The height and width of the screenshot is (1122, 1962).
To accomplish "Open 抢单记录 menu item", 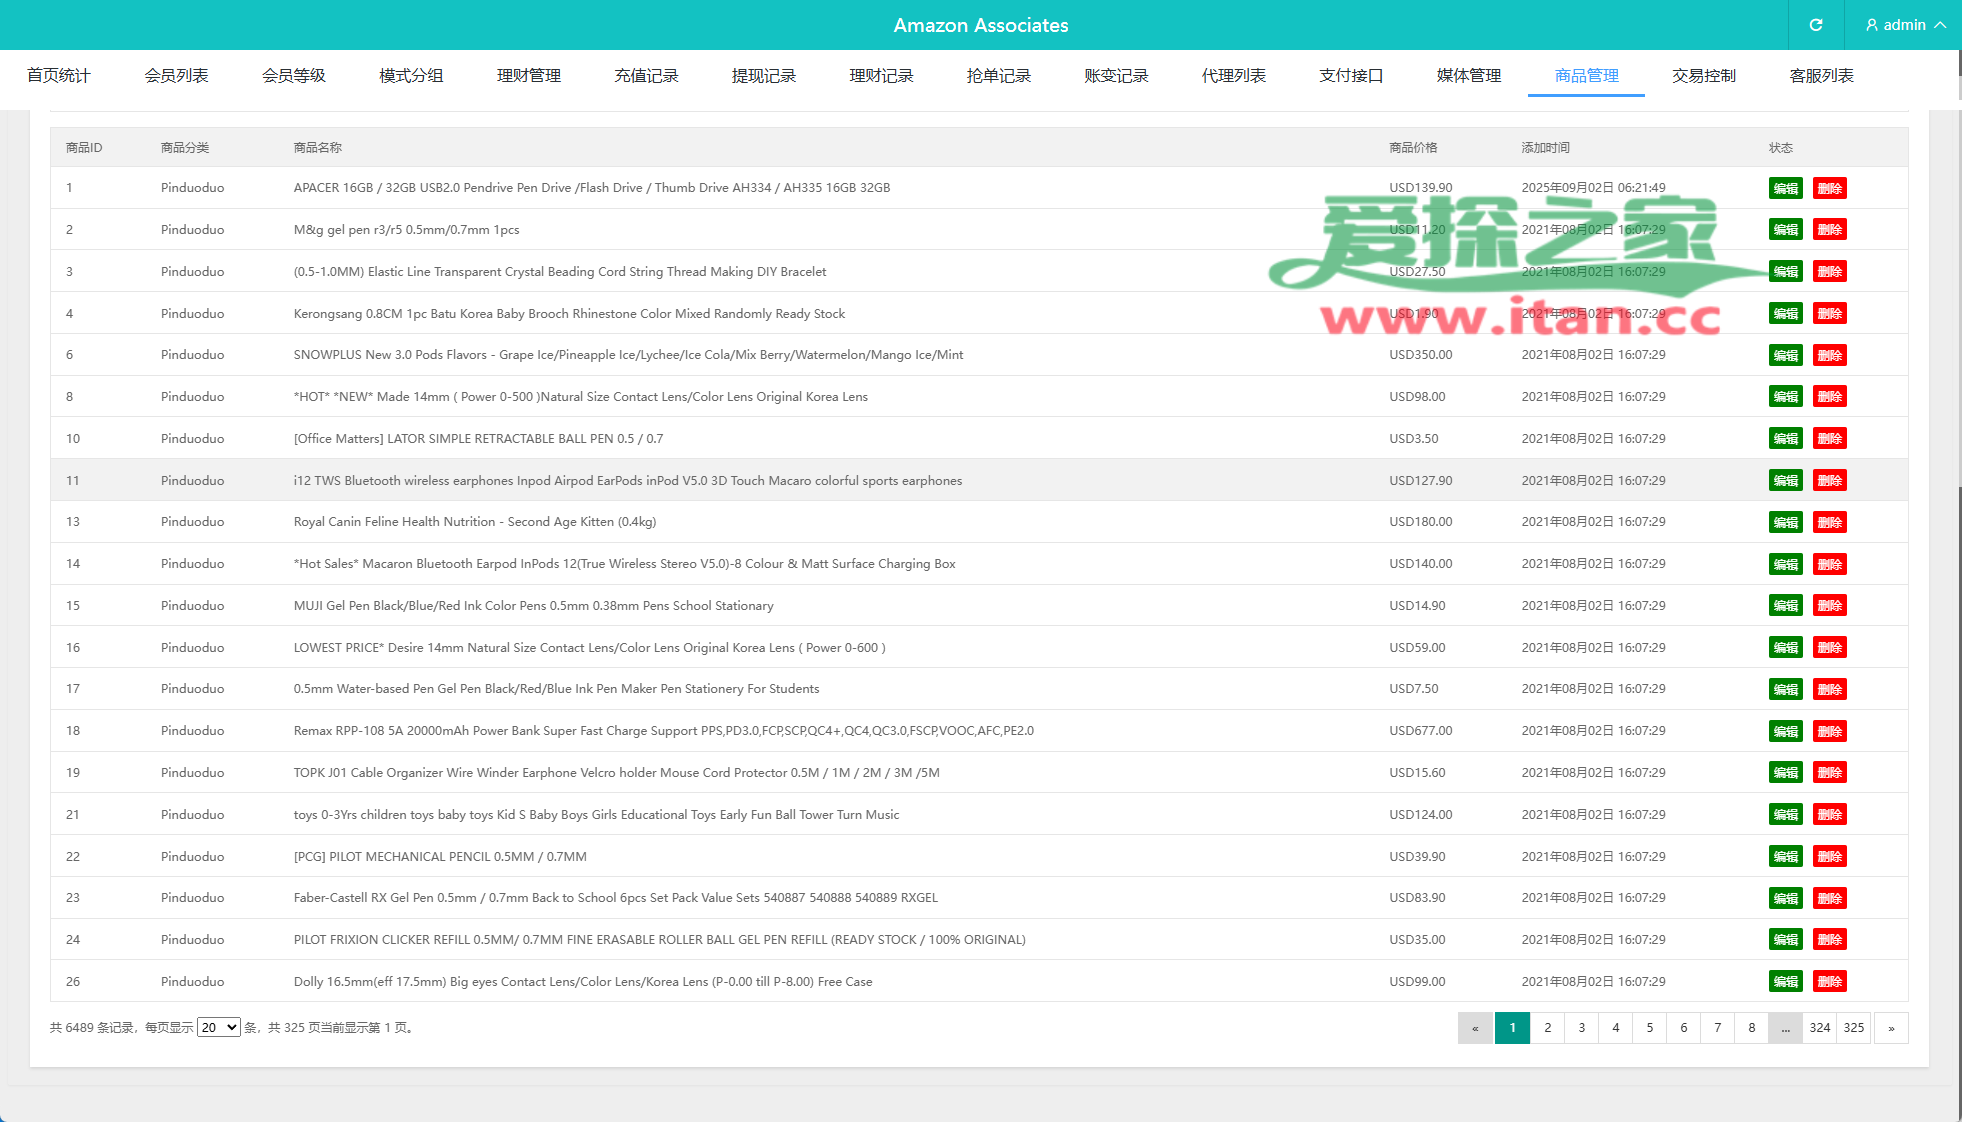I will click(999, 76).
